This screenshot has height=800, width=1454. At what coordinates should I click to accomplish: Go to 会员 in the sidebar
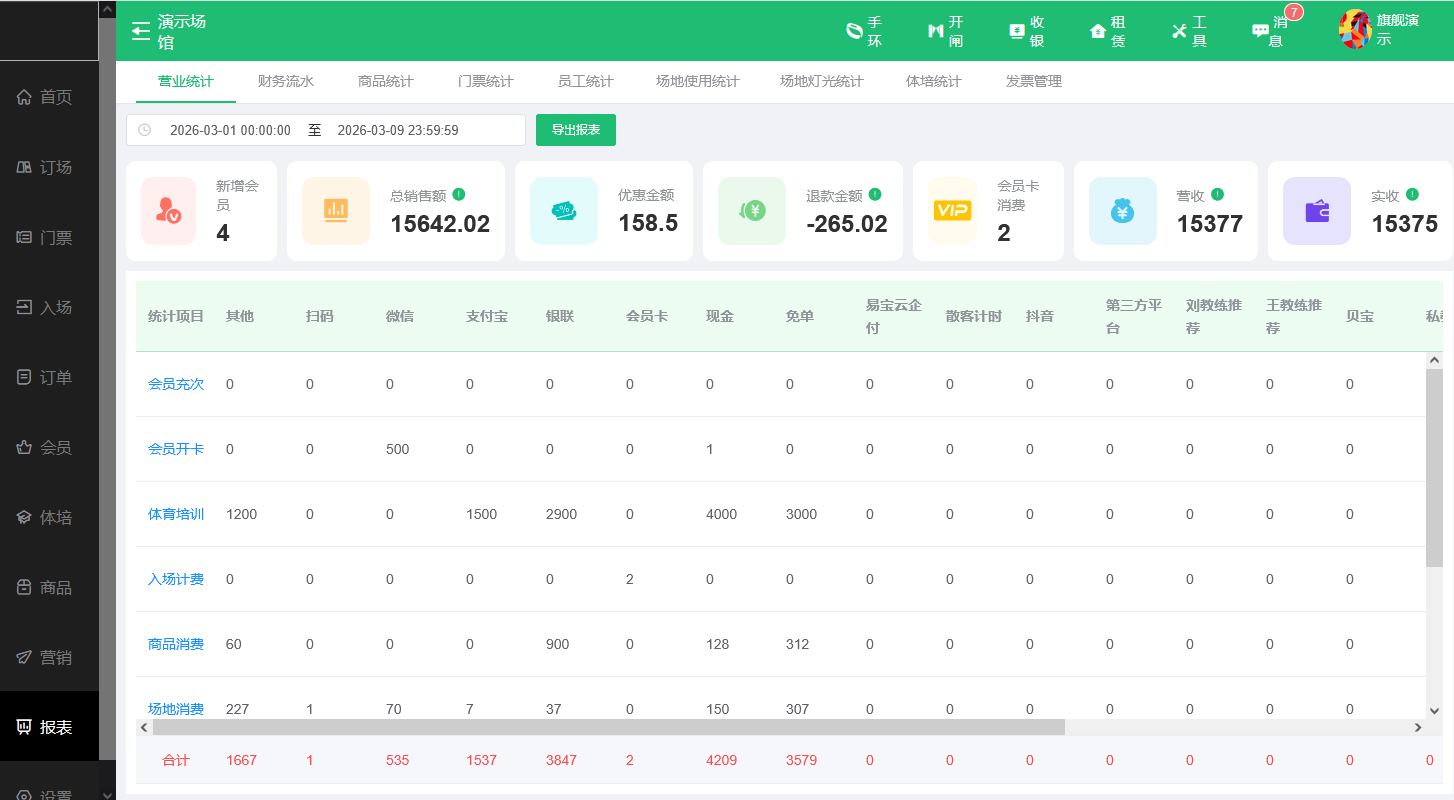[x=55, y=447]
